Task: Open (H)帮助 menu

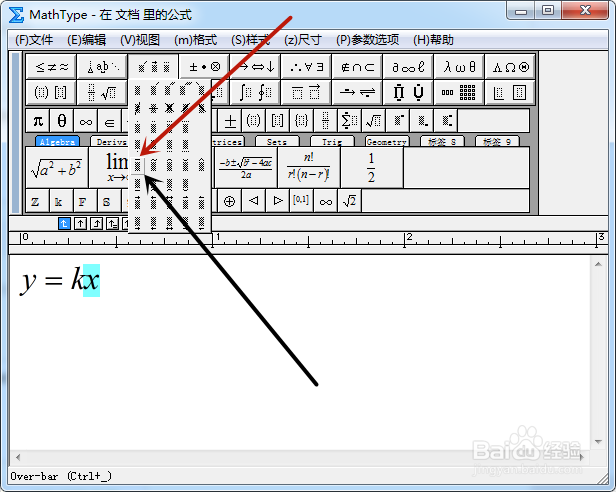Action: click(x=433, y=40)
